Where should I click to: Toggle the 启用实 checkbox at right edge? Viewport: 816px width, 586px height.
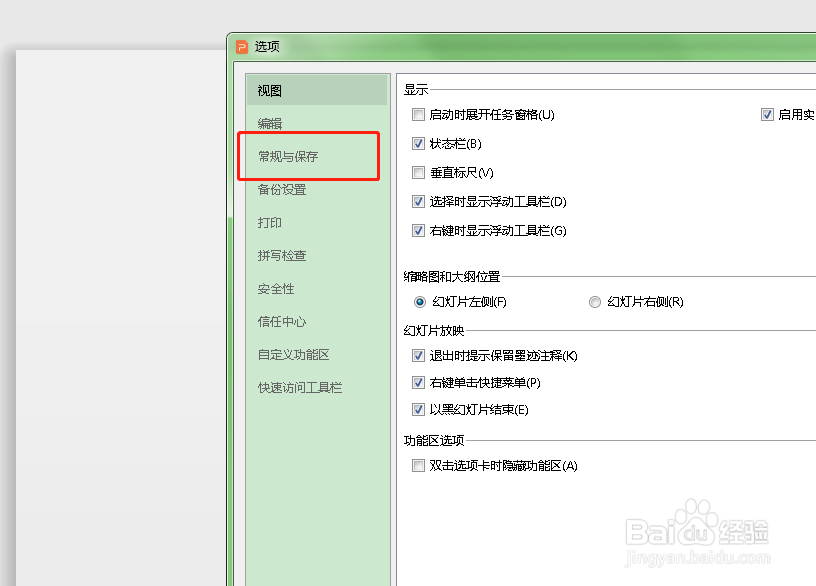click(x=767, y=114)
